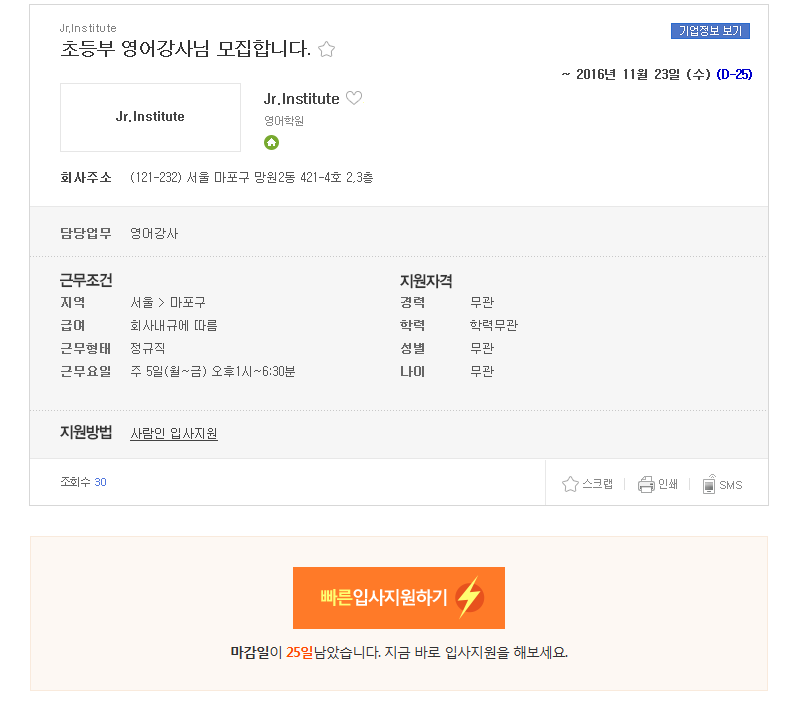Click the 스크랩 text label
The height and width of the screenshot is (703, 785).
pyautogui.click(x=597, y=484)
